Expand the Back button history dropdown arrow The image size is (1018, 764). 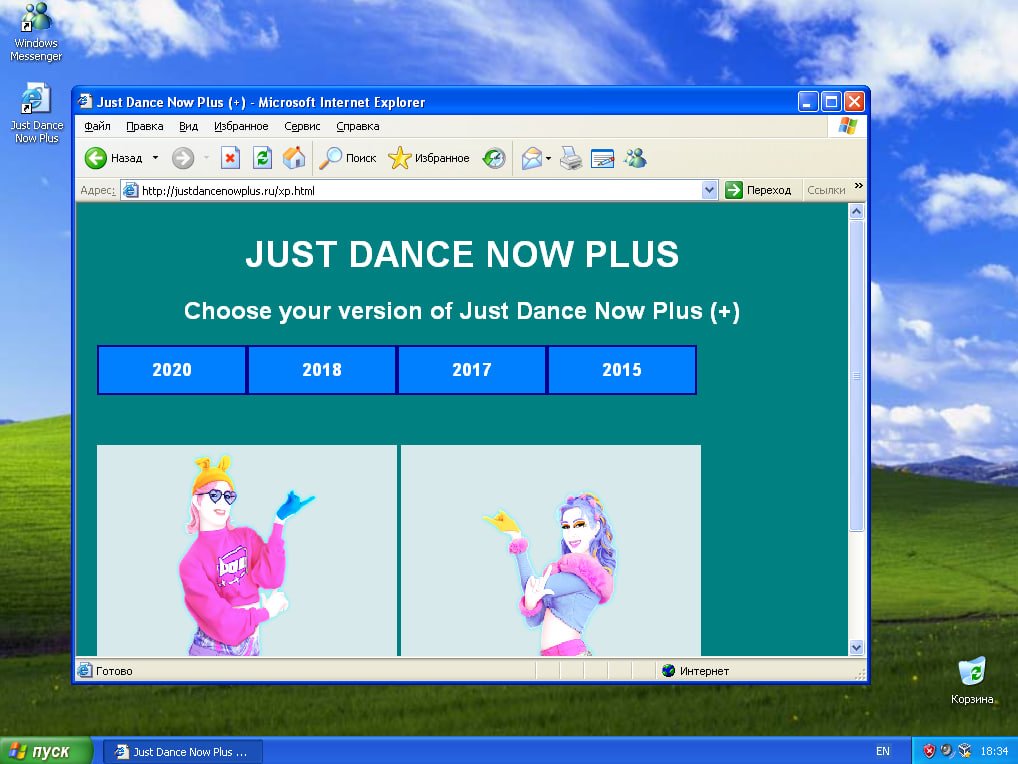[155, 158]
